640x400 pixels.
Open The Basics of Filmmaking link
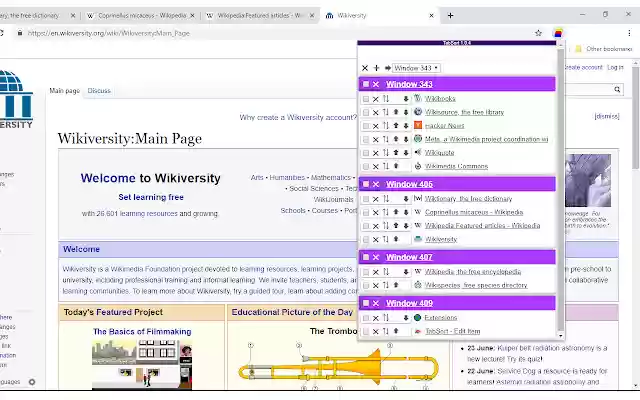point(142,331)
